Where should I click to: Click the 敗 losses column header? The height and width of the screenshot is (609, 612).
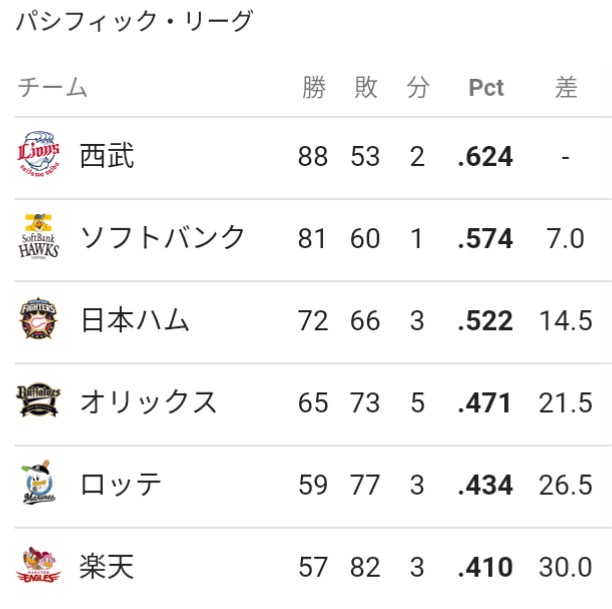pos(366,87)
